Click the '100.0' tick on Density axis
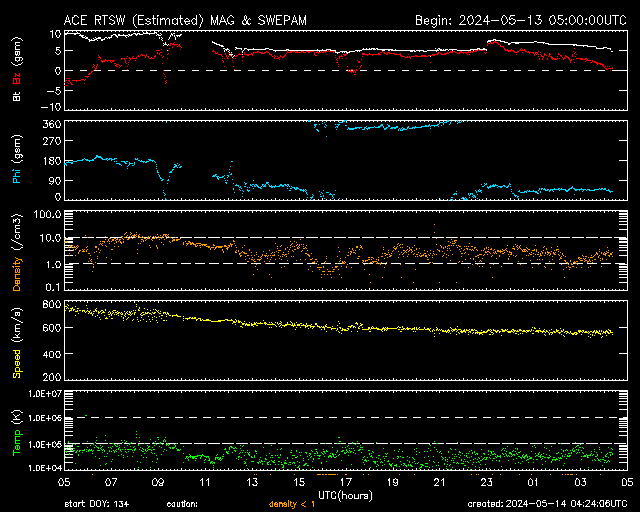Image resolution: width=640 pixels, height=512 pixels. 48,214
